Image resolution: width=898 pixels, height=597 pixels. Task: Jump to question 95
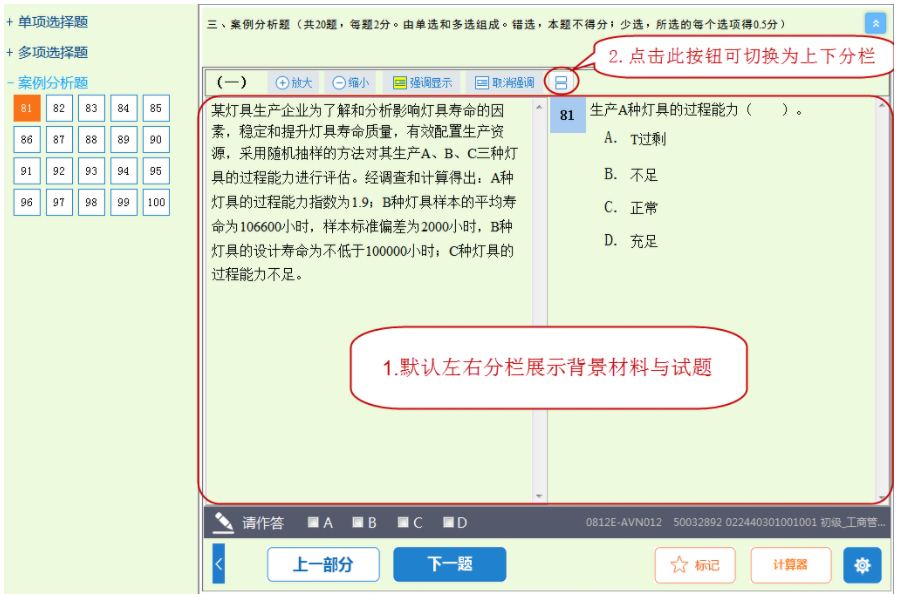(156, 171)
